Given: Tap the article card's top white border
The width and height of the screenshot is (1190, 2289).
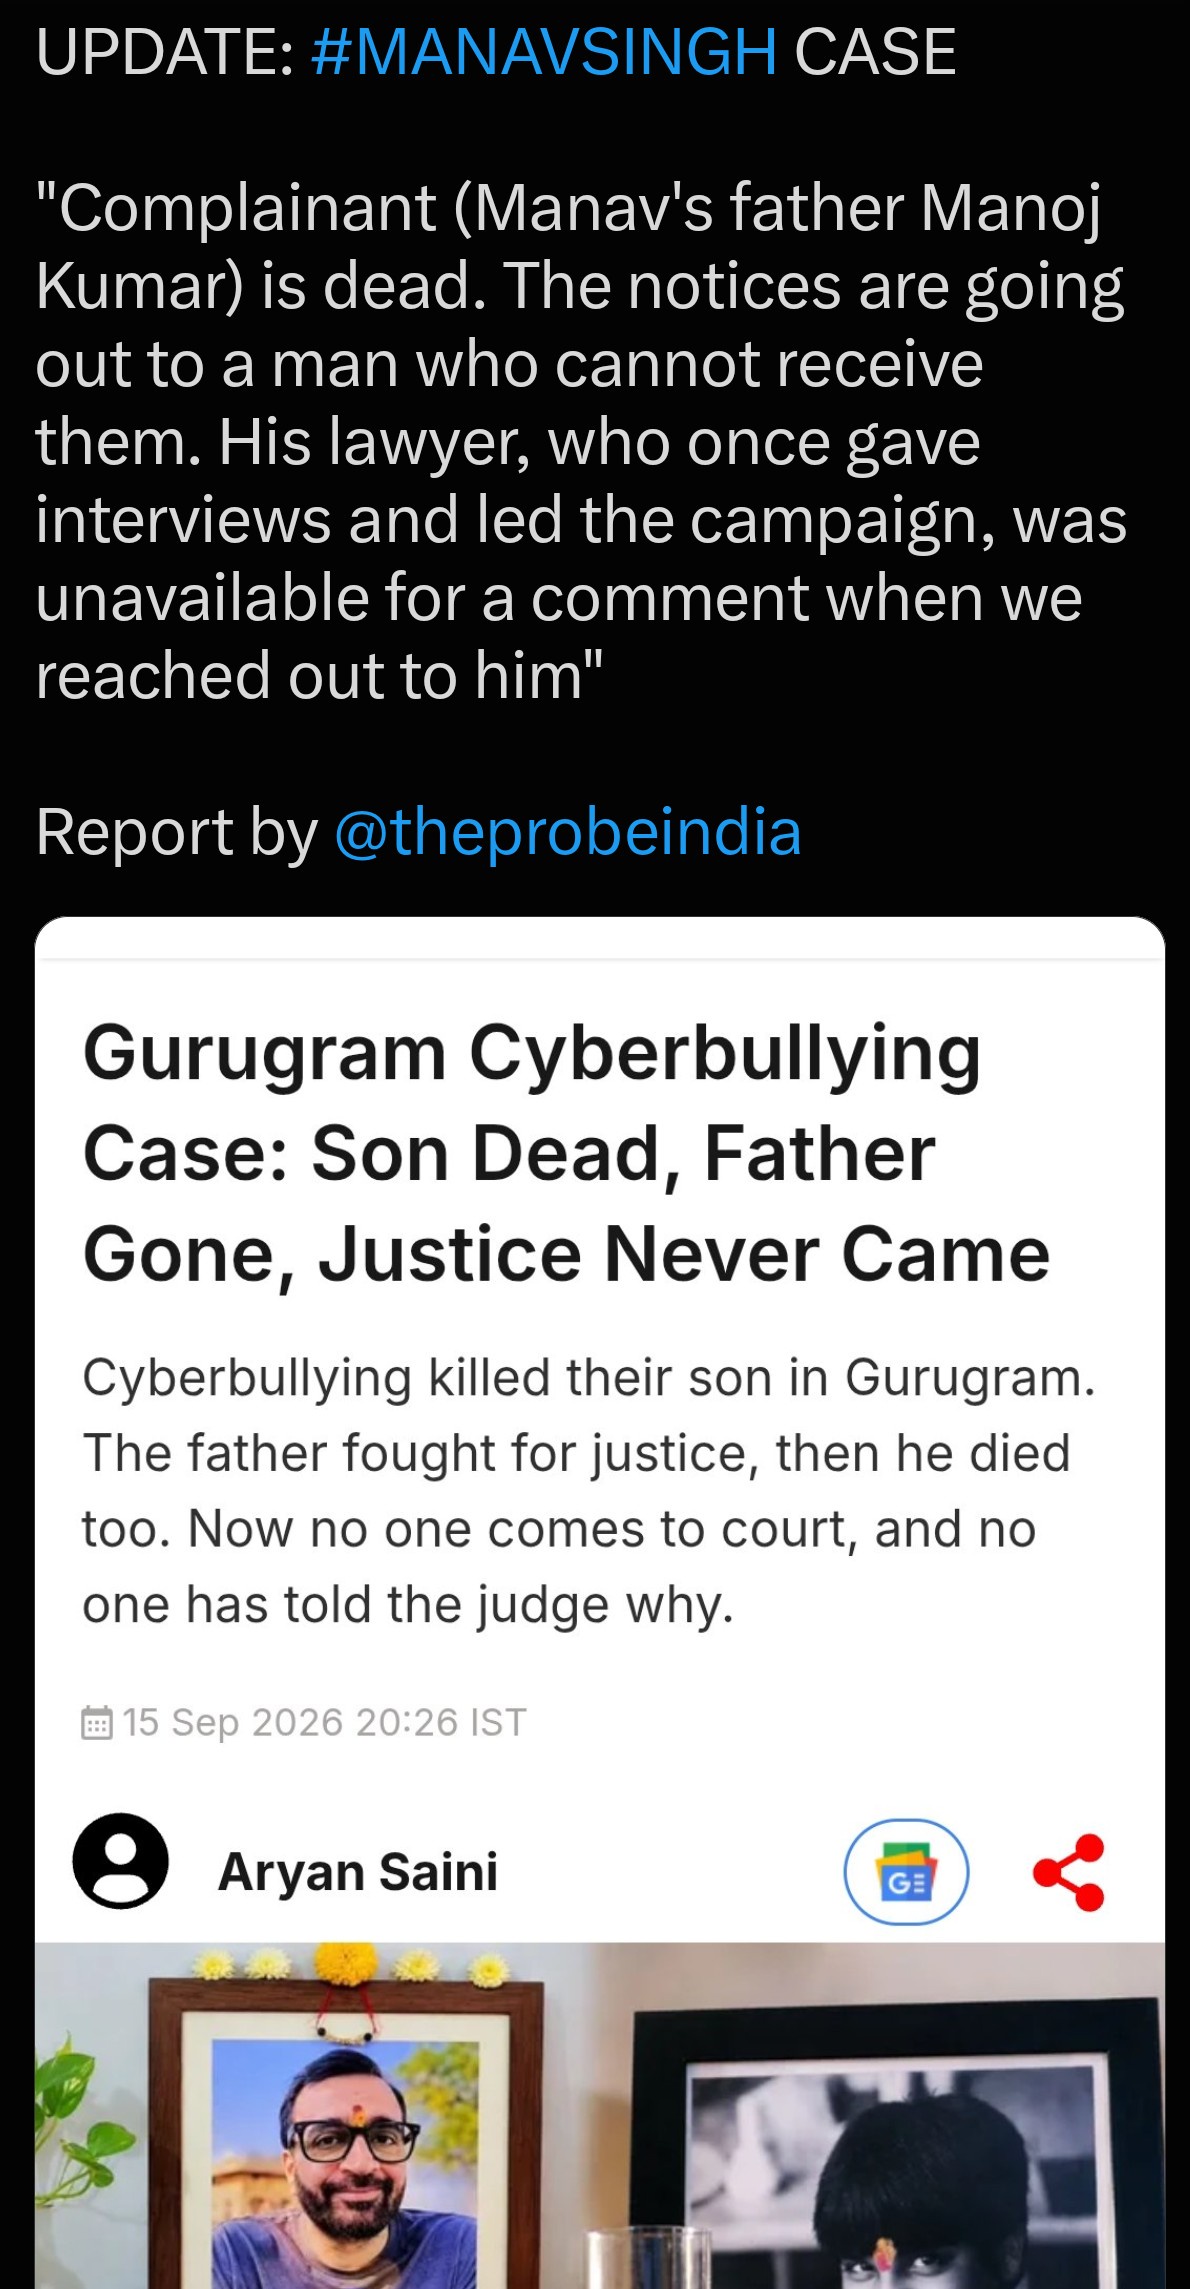Looking at the screenshot, I should click(x=600, y=938).
